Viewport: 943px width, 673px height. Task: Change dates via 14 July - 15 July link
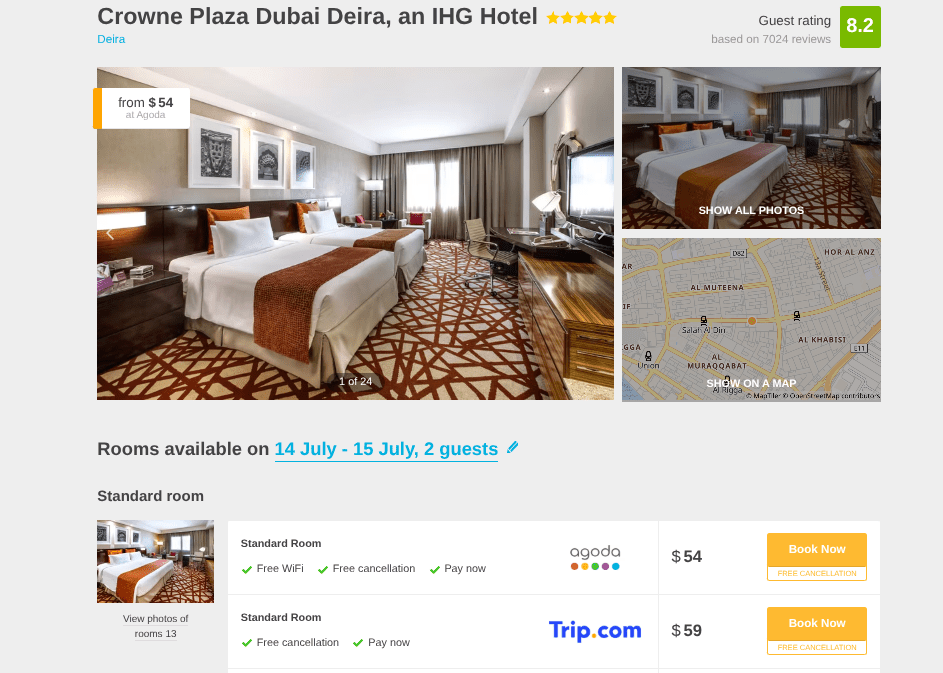point(386,449)
